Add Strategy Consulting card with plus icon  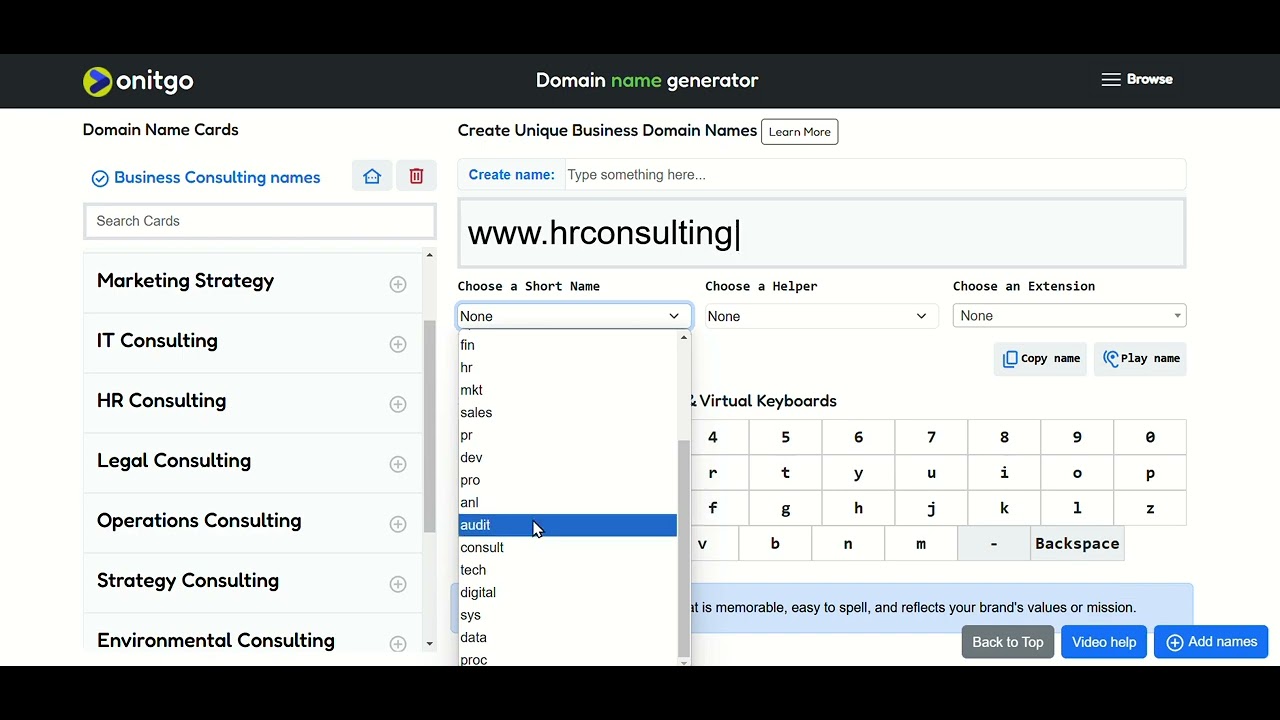(398, 584)
